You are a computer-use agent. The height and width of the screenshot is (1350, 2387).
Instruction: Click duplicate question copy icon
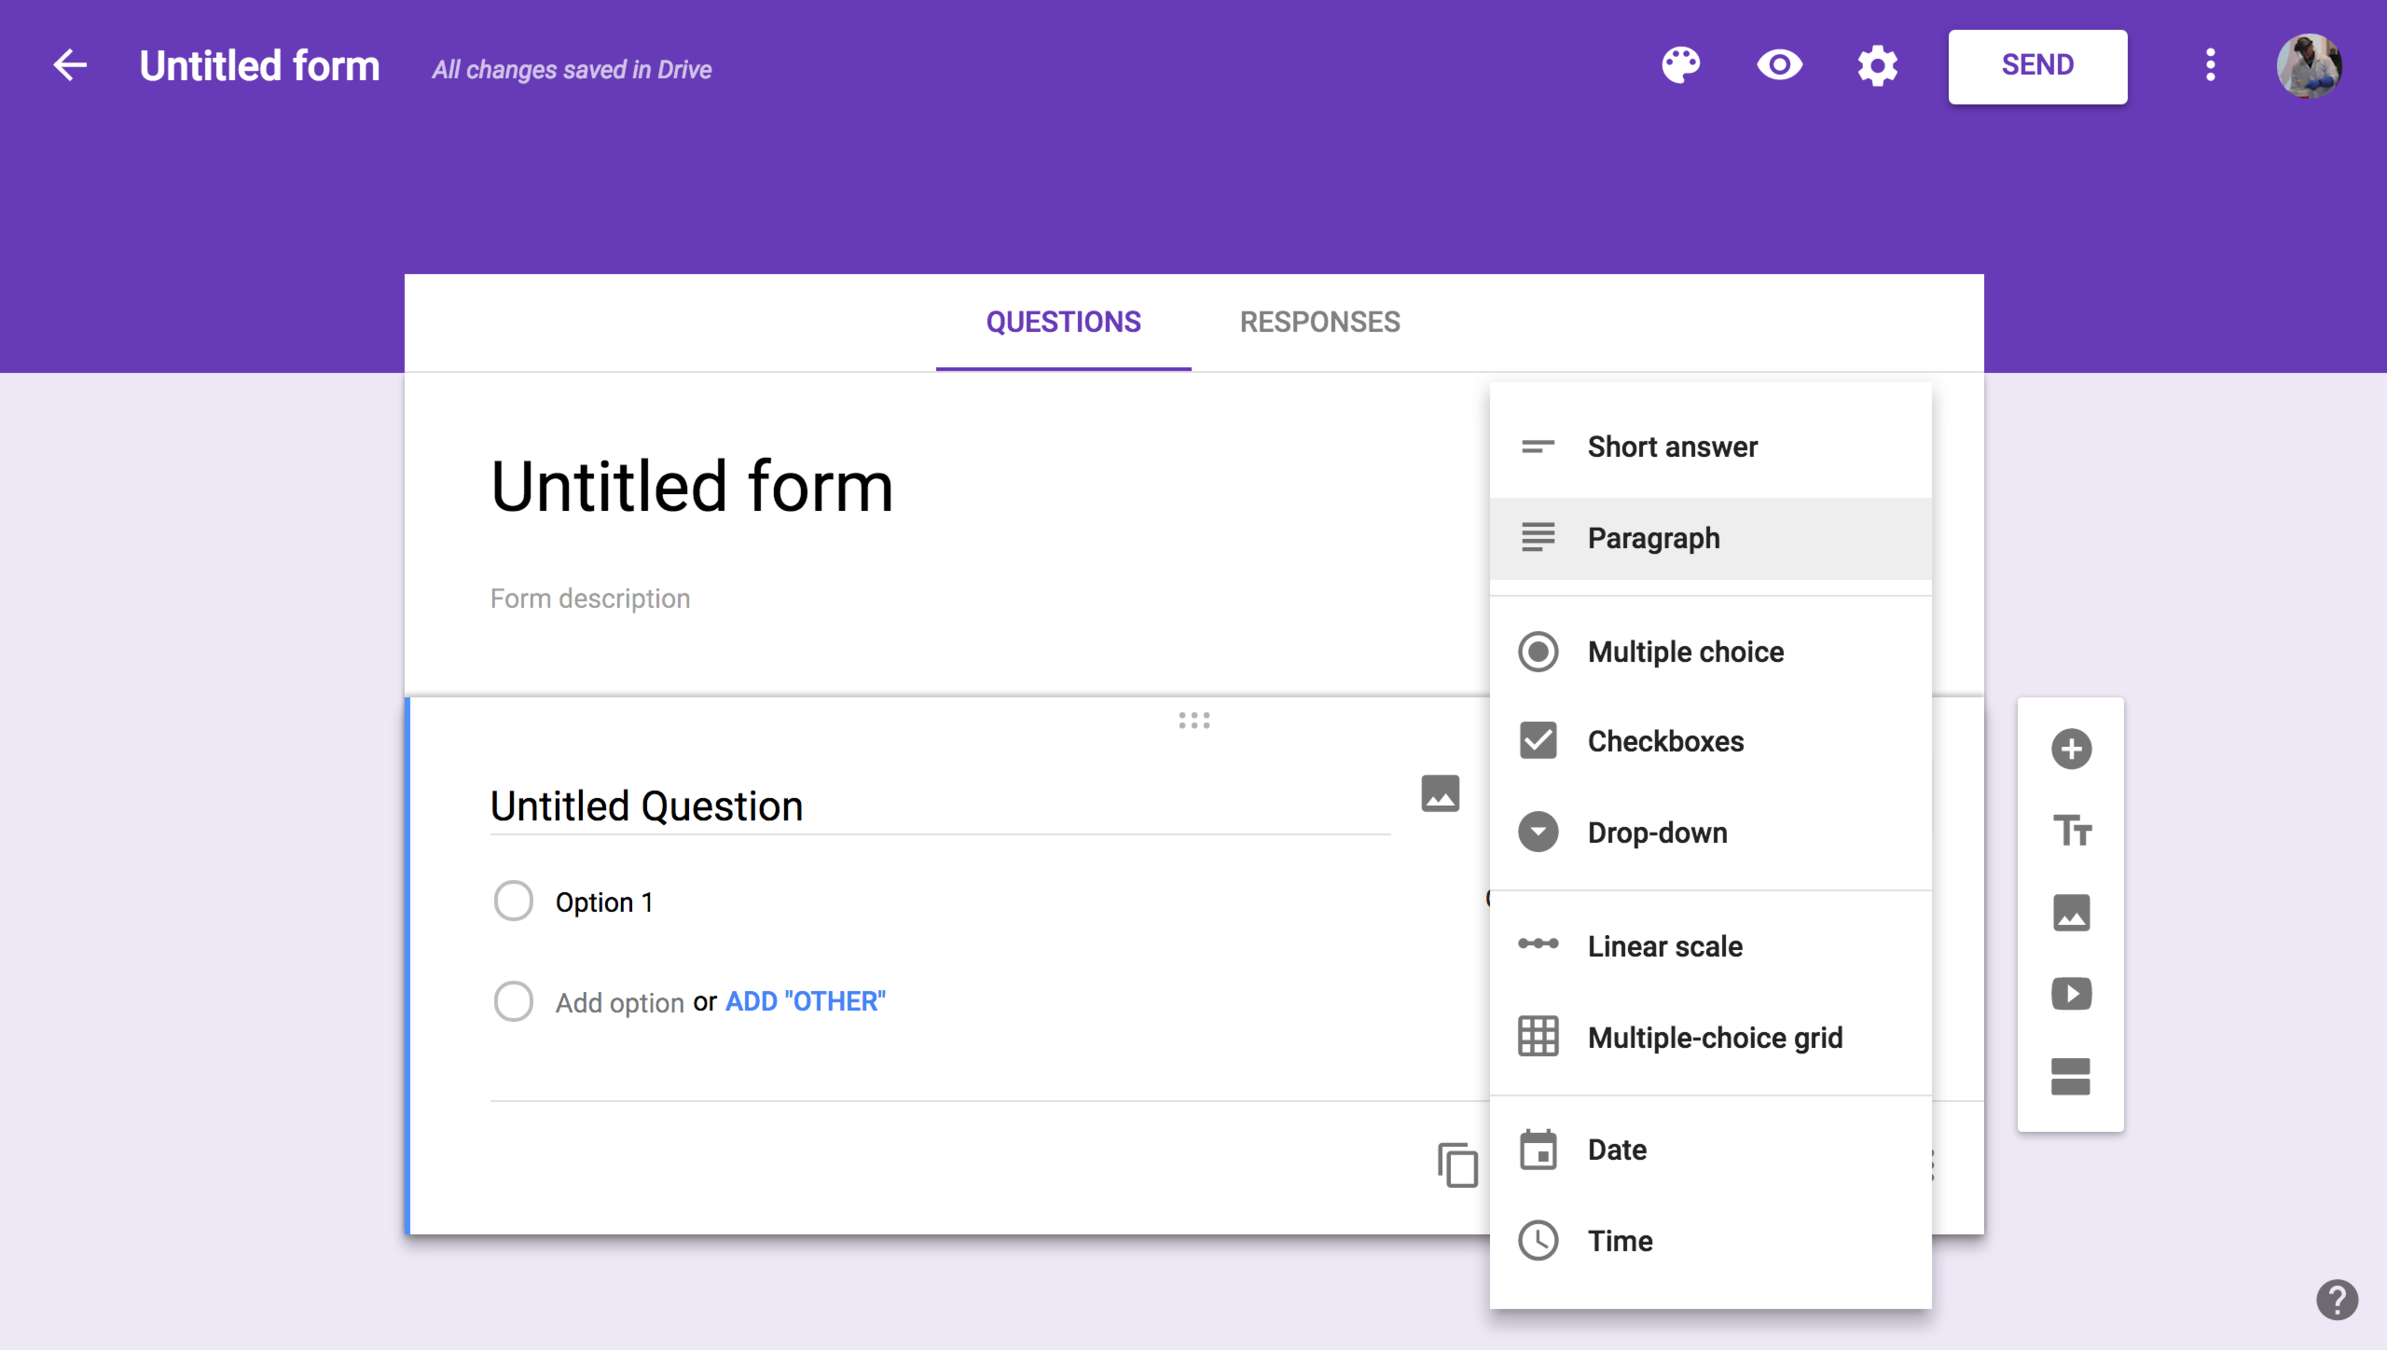click(1457, 1165)
